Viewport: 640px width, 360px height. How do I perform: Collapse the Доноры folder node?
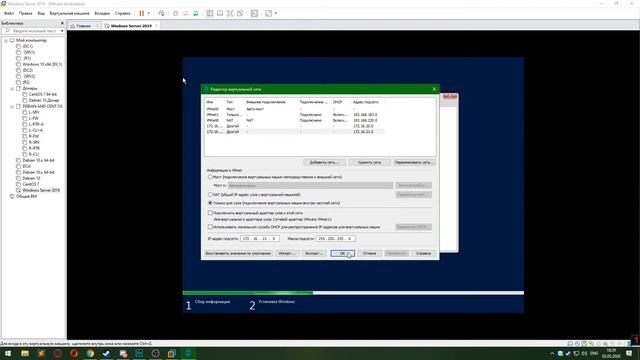click(12, 89)
